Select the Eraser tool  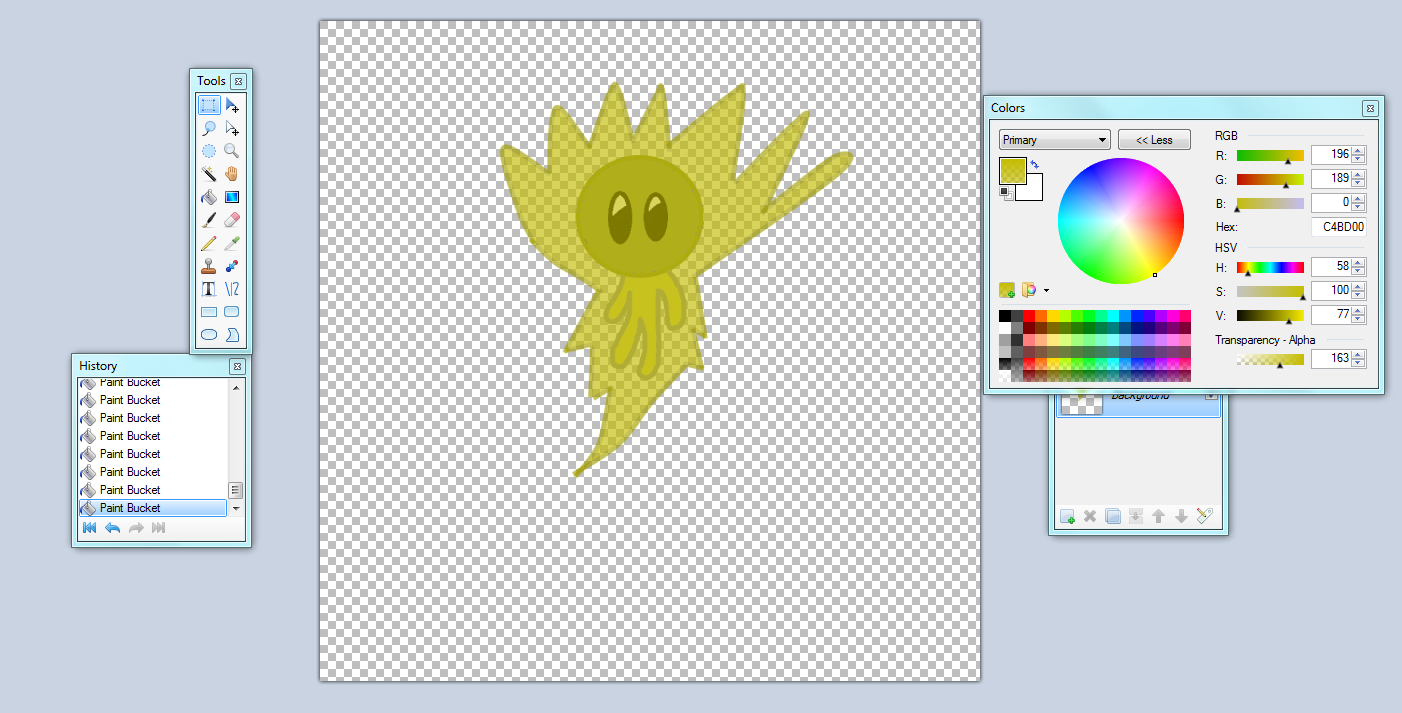pos(232,220)
